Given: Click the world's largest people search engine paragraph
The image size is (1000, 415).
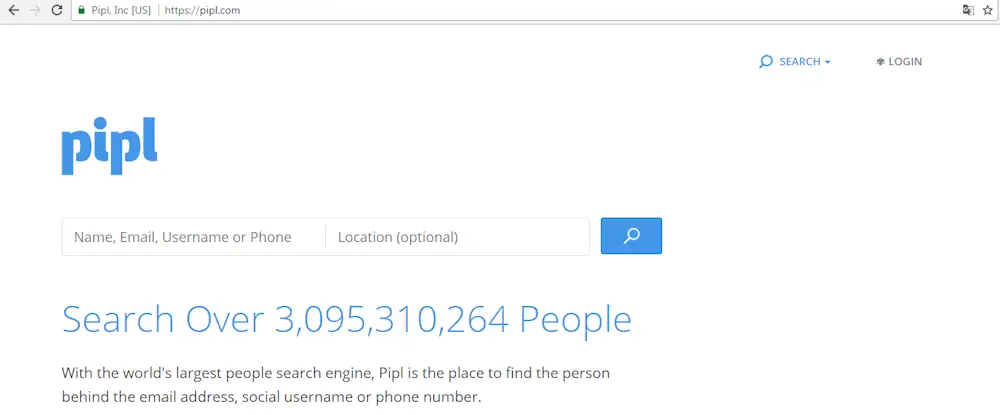Looking at the screenshot, I should 336,385.
